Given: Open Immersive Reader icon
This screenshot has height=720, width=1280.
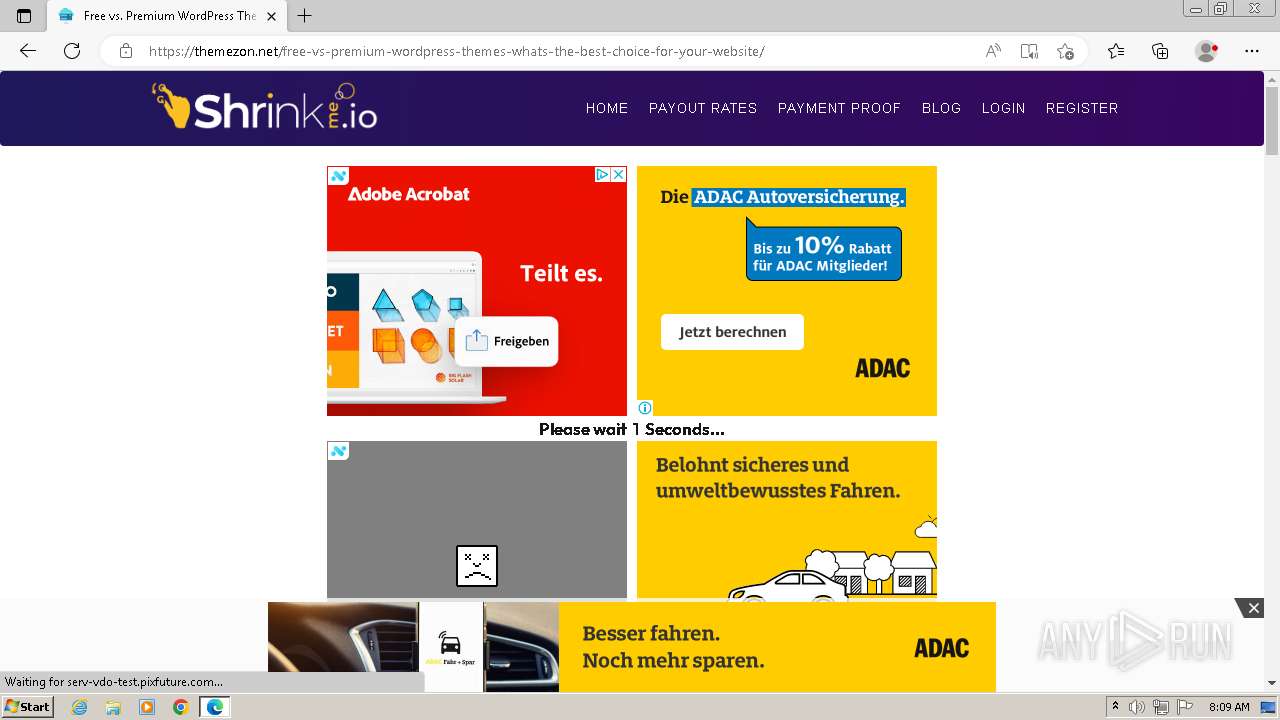Looking at the screenshot, I should click(x=1029, y=51).
